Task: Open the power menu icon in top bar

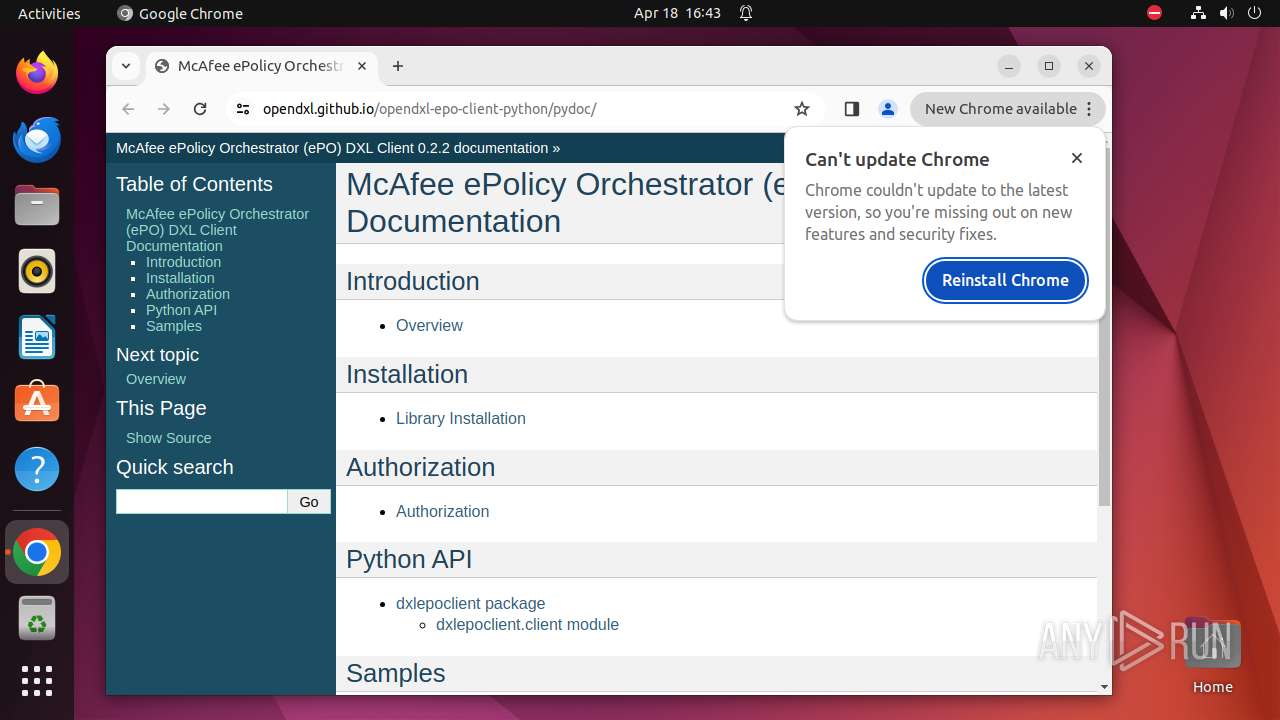Action: coord(1254,13)
